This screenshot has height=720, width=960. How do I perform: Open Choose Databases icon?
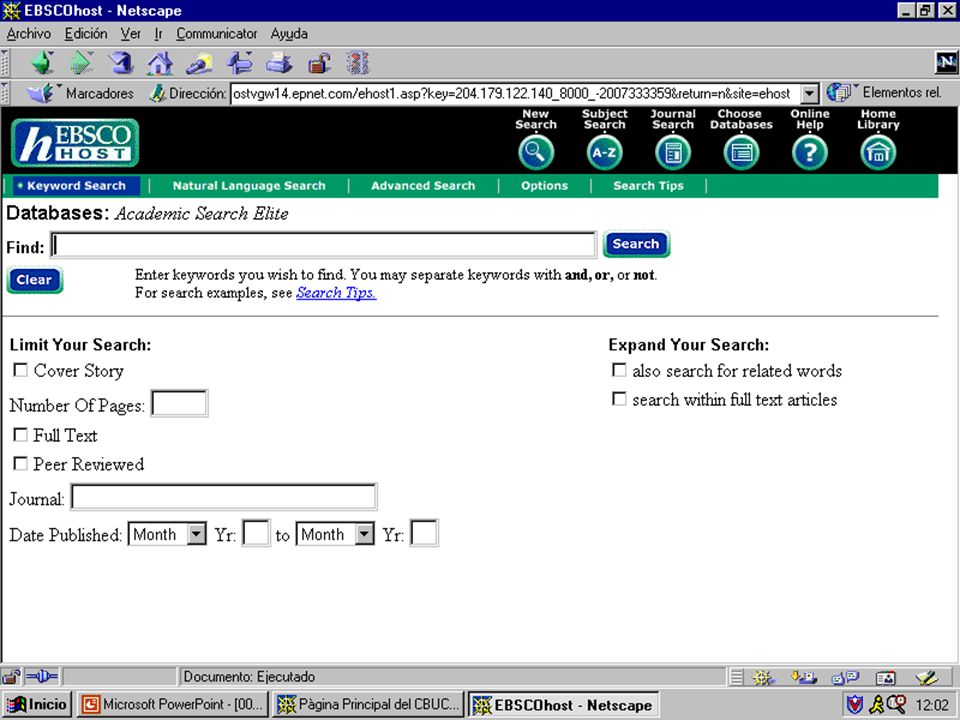tap(741, 152)
